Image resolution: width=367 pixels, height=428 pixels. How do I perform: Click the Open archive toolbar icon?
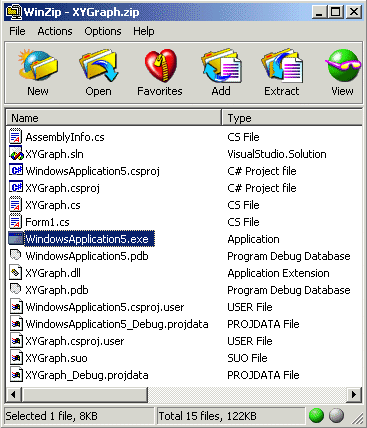[98, 66]
